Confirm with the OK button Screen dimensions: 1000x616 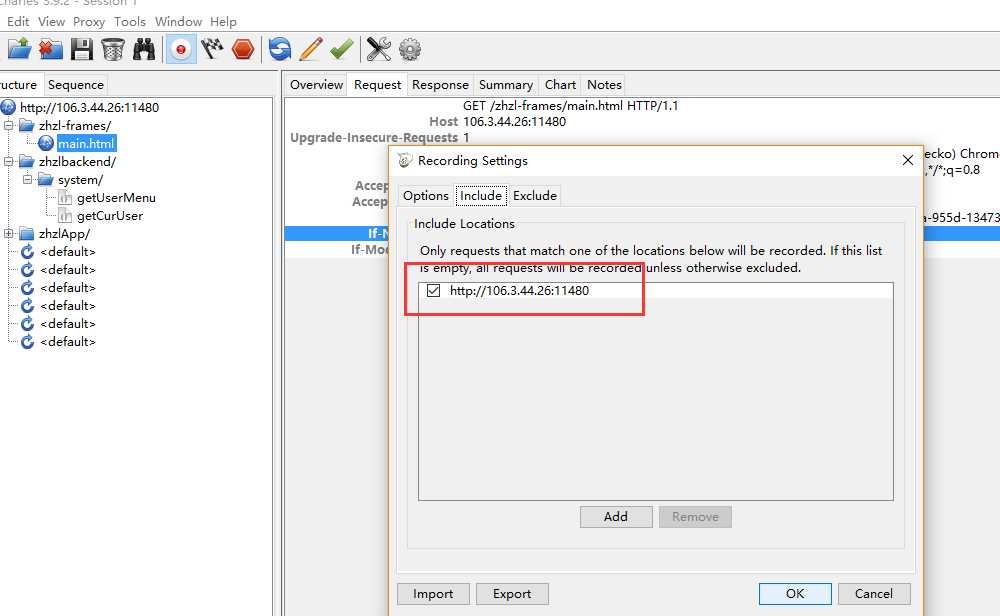click(795, 594)
